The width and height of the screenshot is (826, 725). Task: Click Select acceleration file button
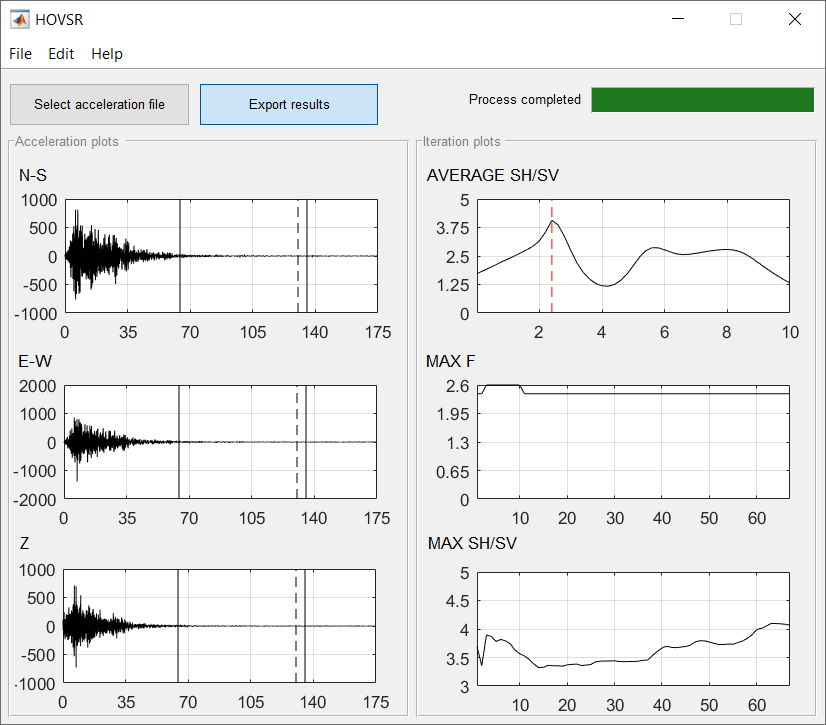pyautogui.click(x=100, y=104)
